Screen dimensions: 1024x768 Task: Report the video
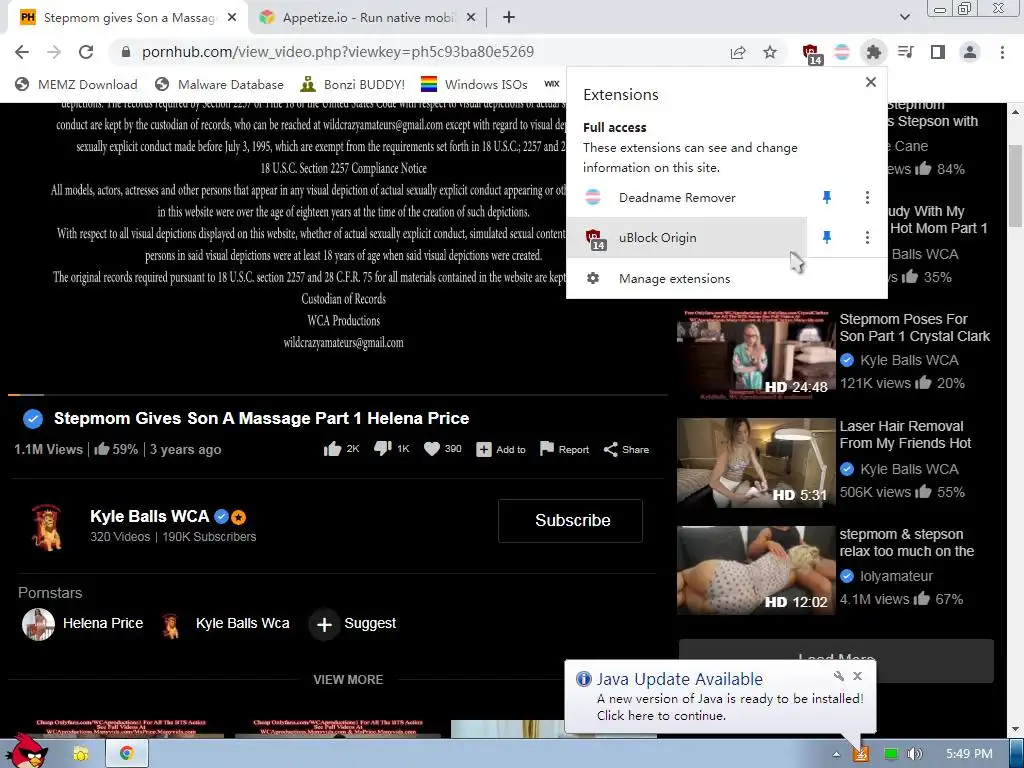pos(564,449)
